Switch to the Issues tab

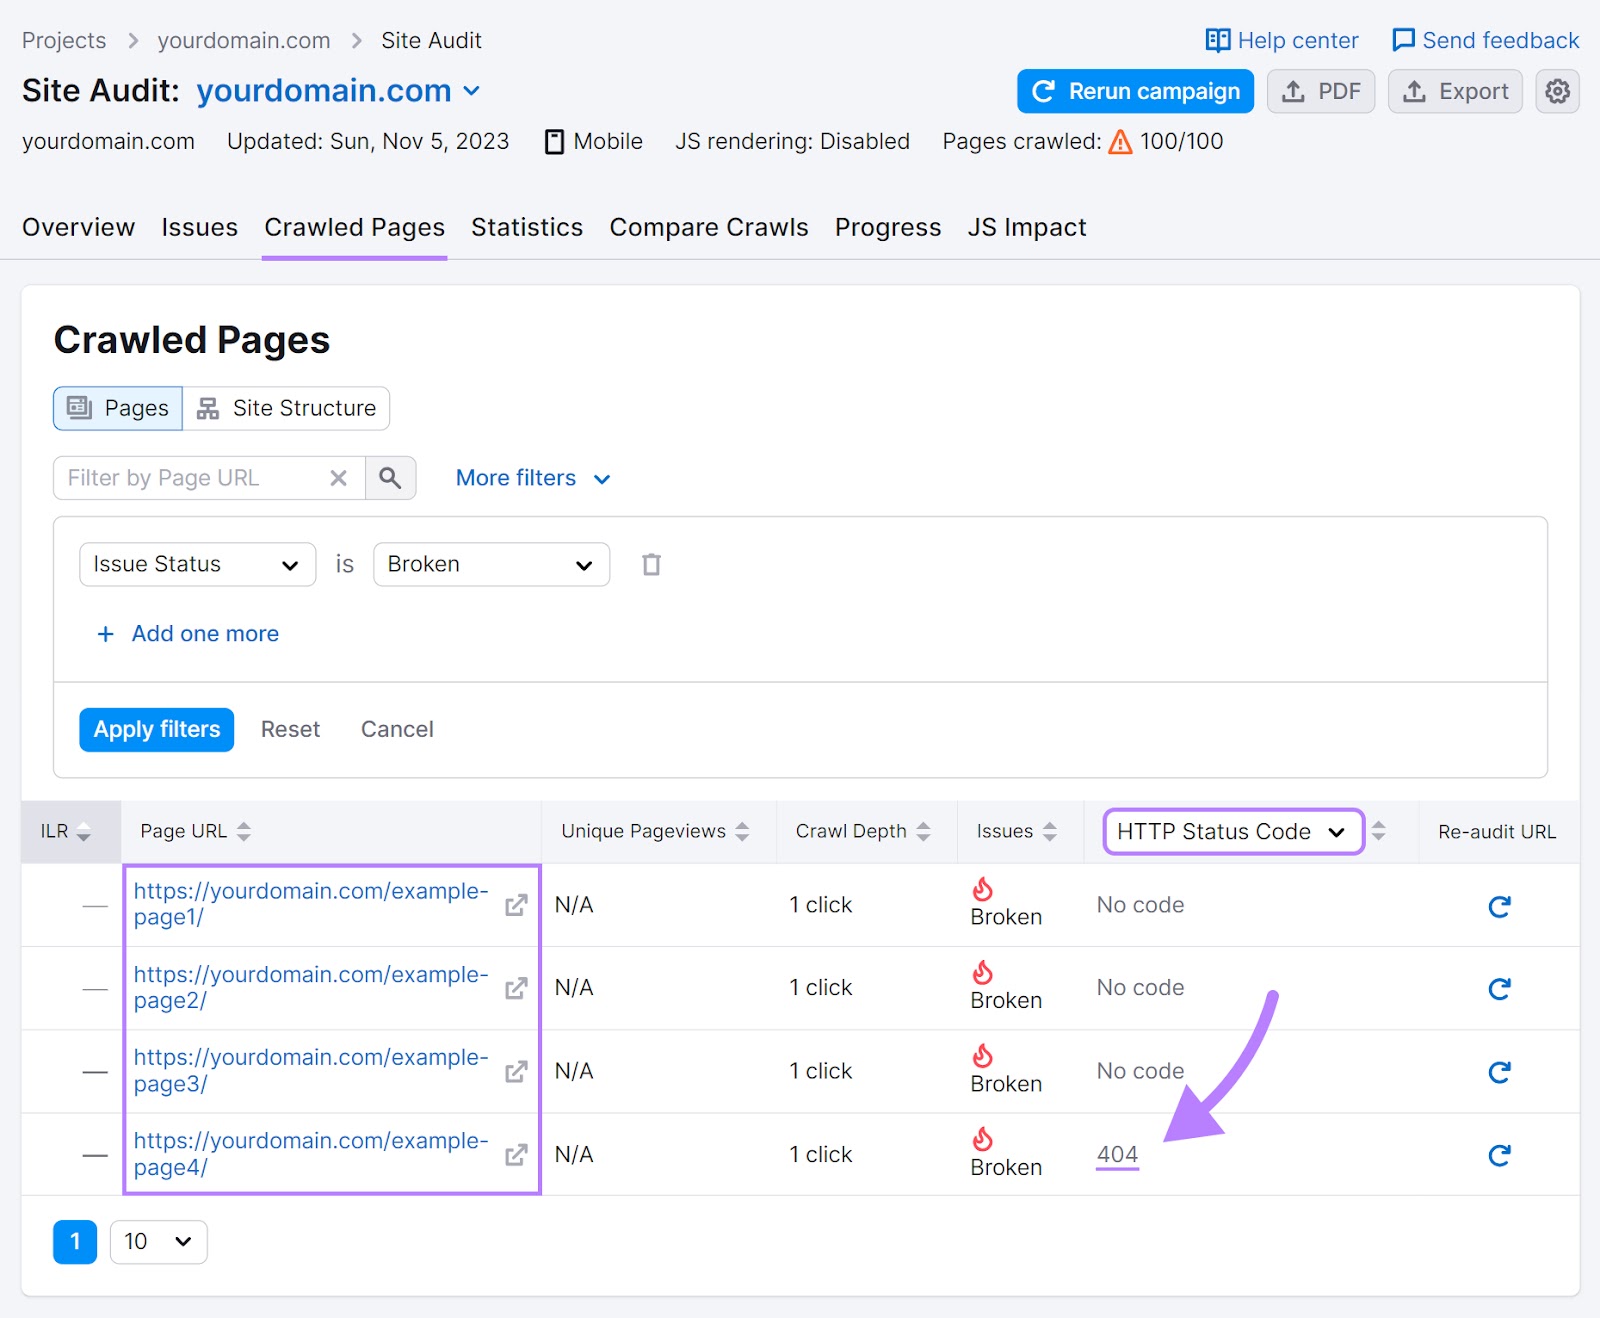pyautogui.click(x=199, y=227)
